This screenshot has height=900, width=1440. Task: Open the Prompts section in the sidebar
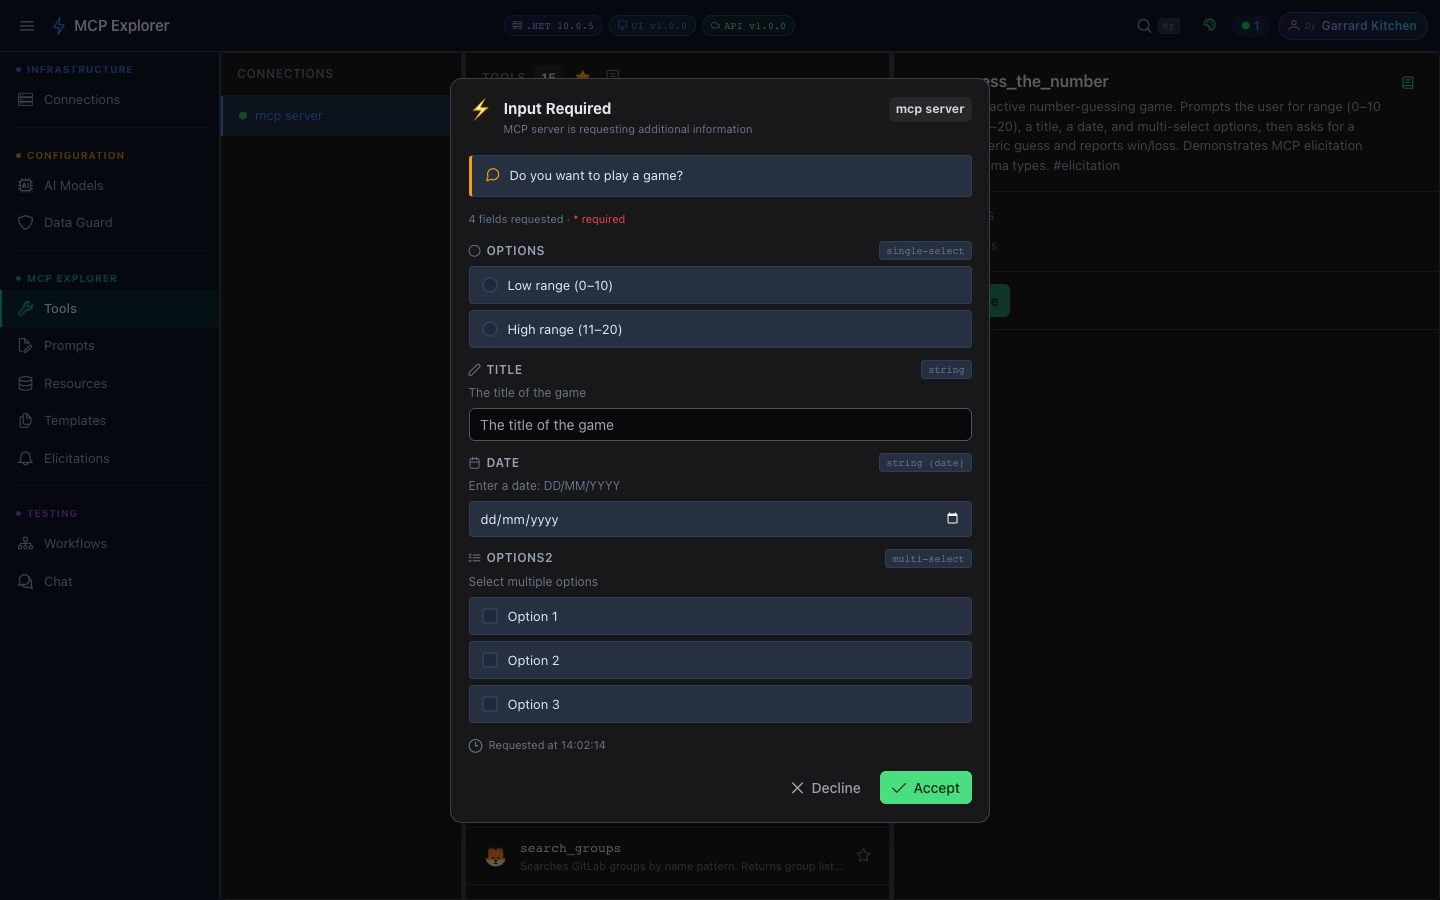pos(25,345)
